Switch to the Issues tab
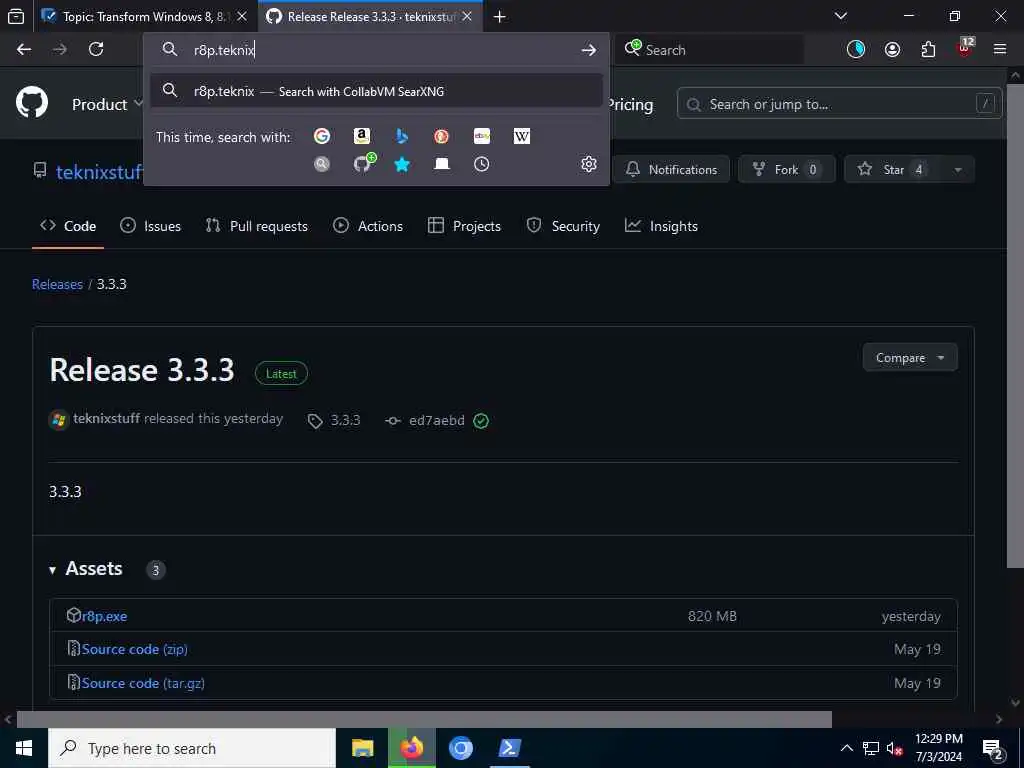The image size is (1024, 768). (x=151, y=226)
